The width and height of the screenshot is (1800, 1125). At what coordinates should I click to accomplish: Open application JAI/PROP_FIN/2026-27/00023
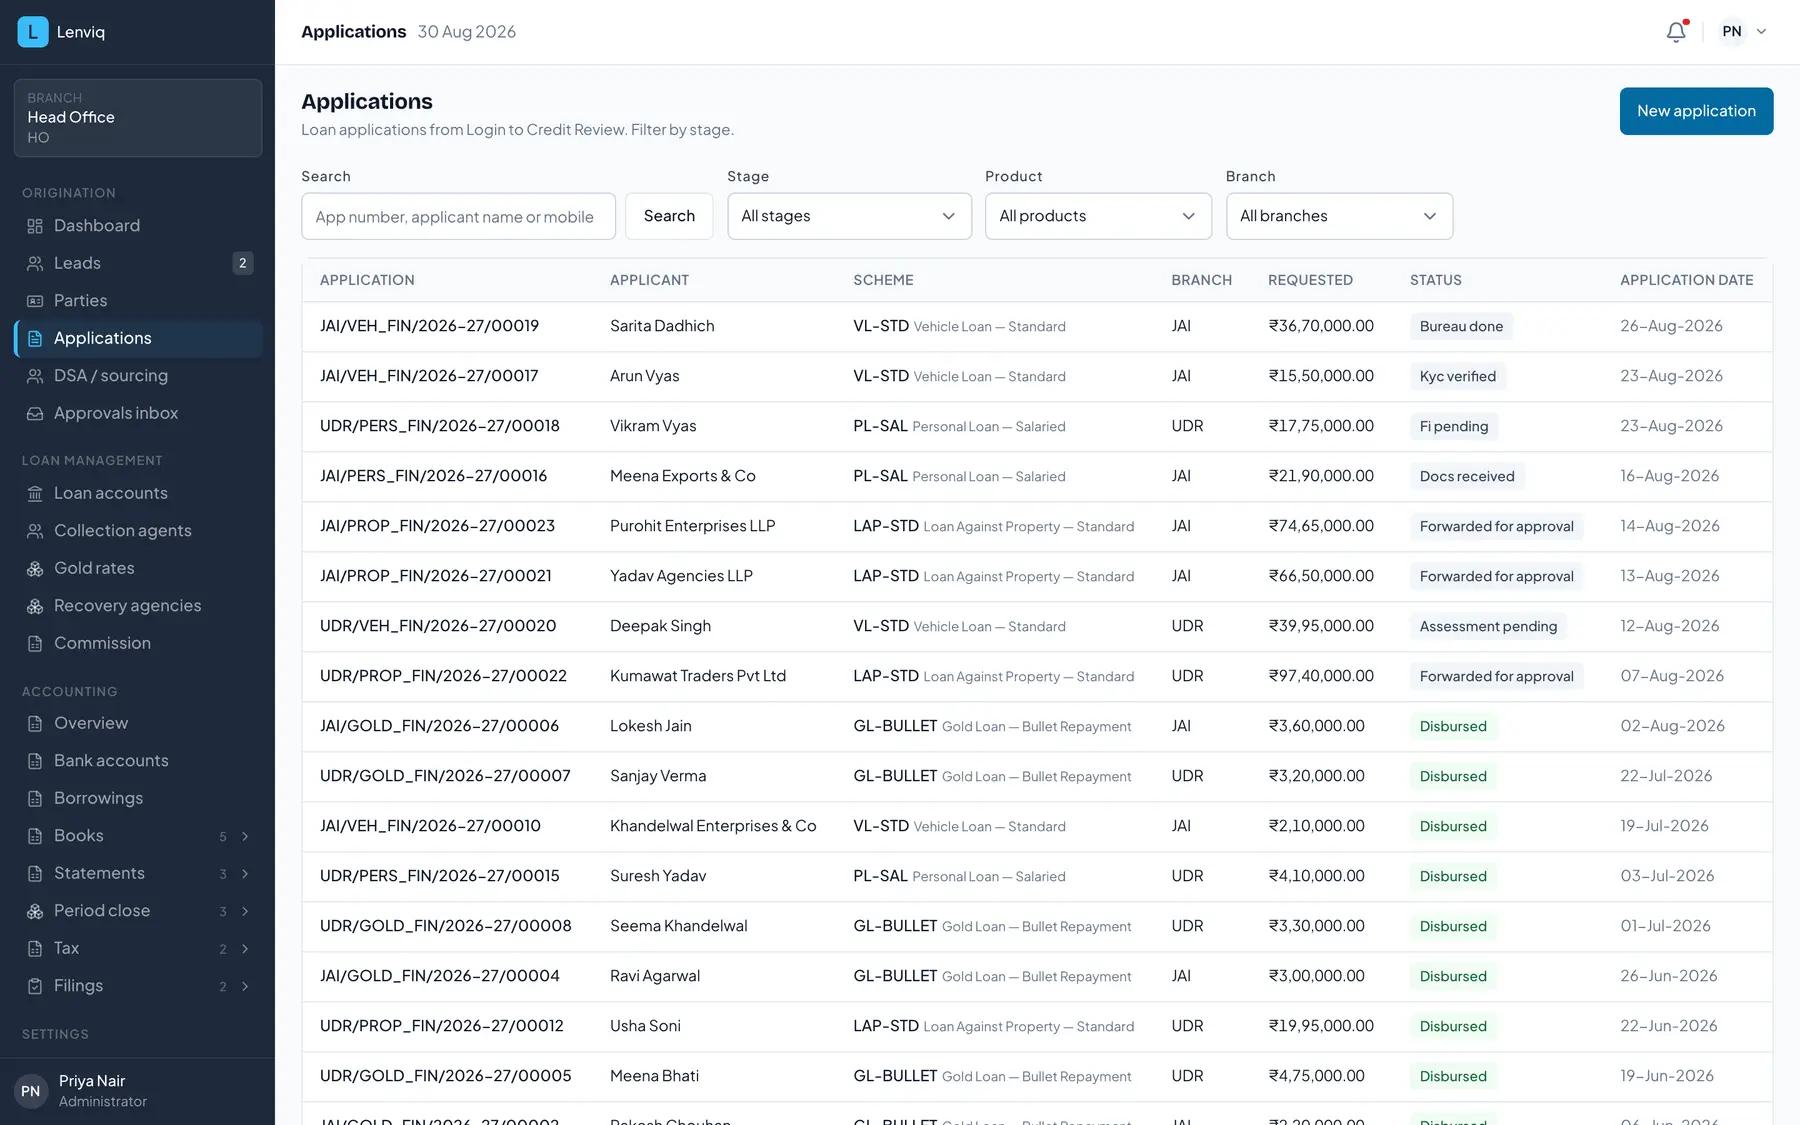(x=437, y=526)
